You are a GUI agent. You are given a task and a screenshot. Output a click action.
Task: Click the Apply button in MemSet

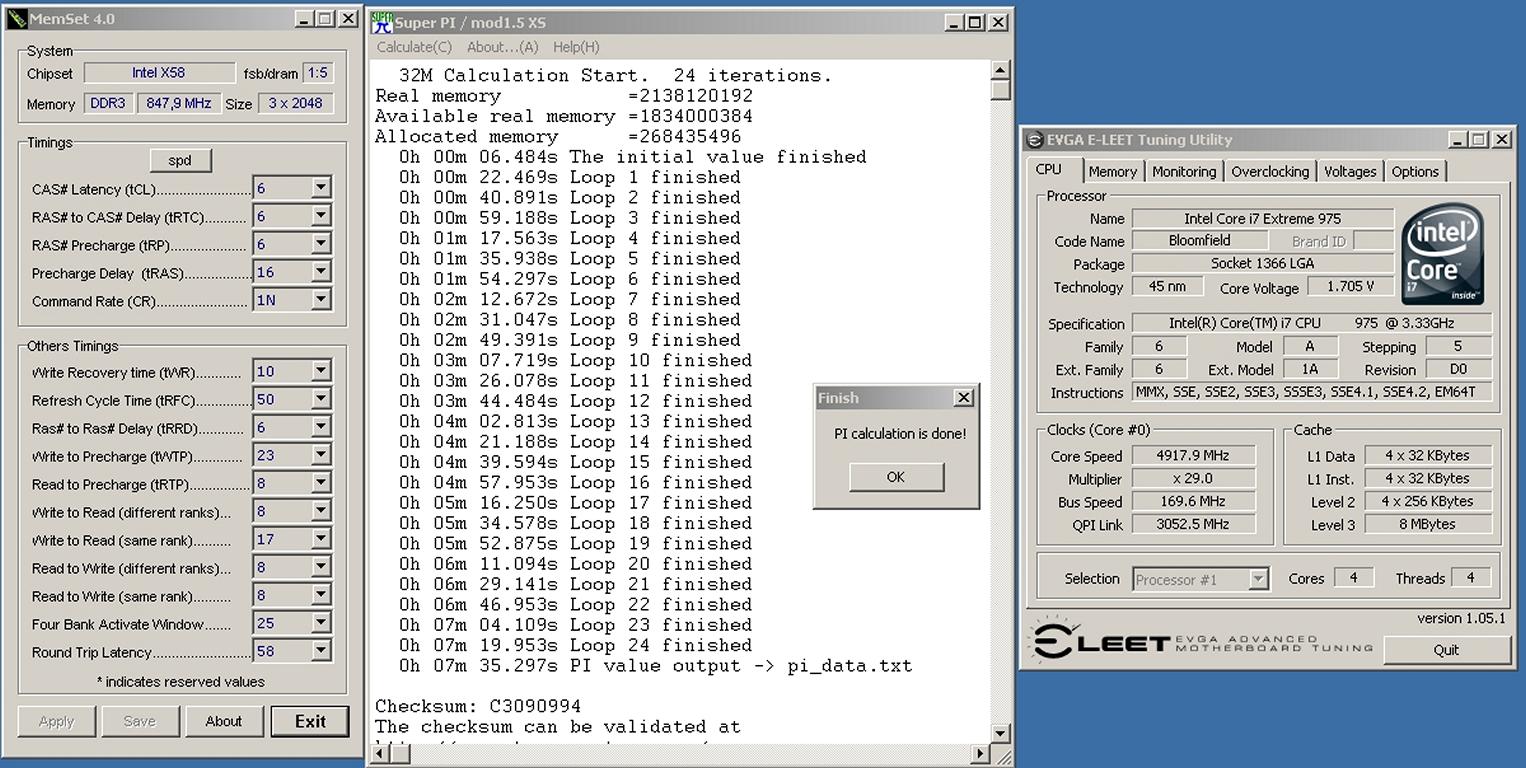tap(56, 721)
